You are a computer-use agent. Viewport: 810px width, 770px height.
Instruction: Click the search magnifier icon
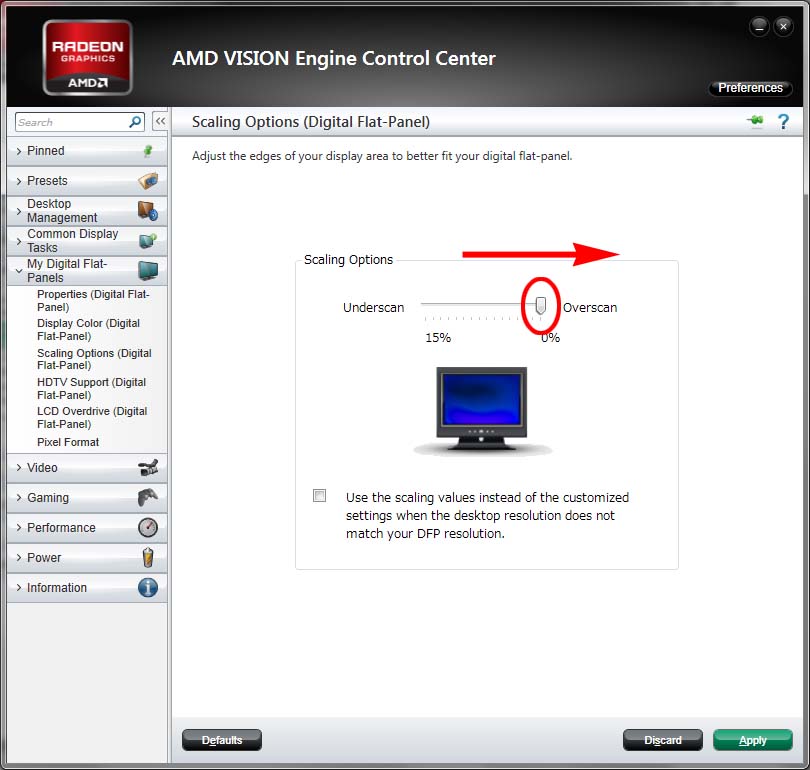pos(136,122)
